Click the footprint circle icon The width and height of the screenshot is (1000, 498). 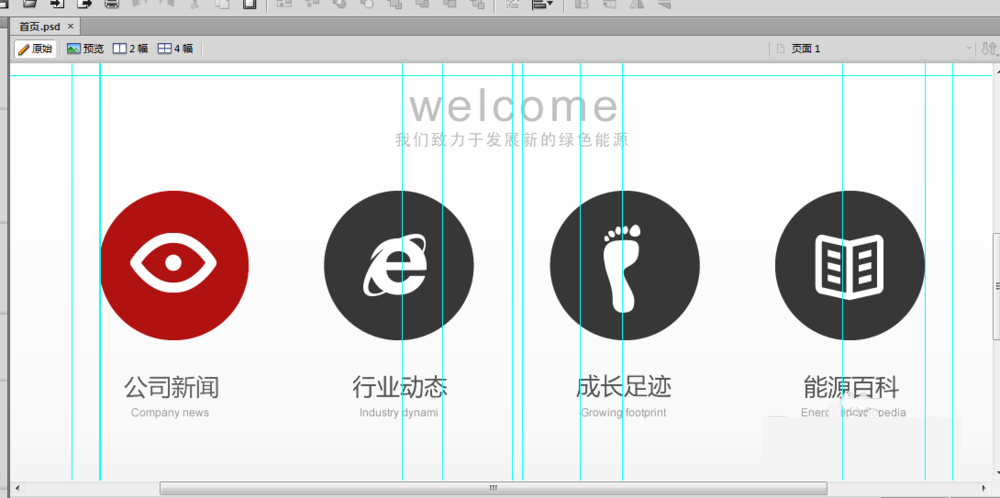tap(624, 265)
